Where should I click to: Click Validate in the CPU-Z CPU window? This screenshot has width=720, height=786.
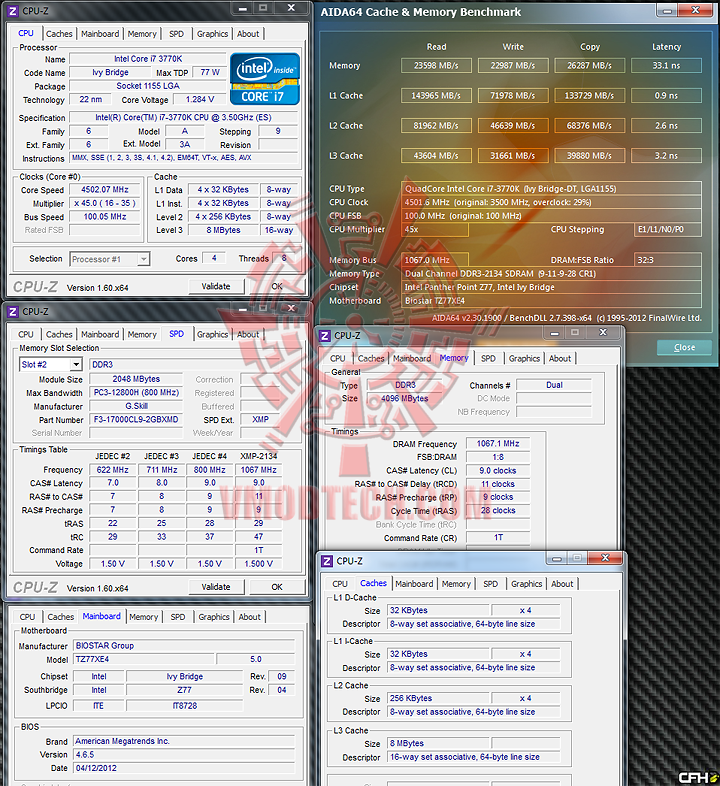point(216,286)
